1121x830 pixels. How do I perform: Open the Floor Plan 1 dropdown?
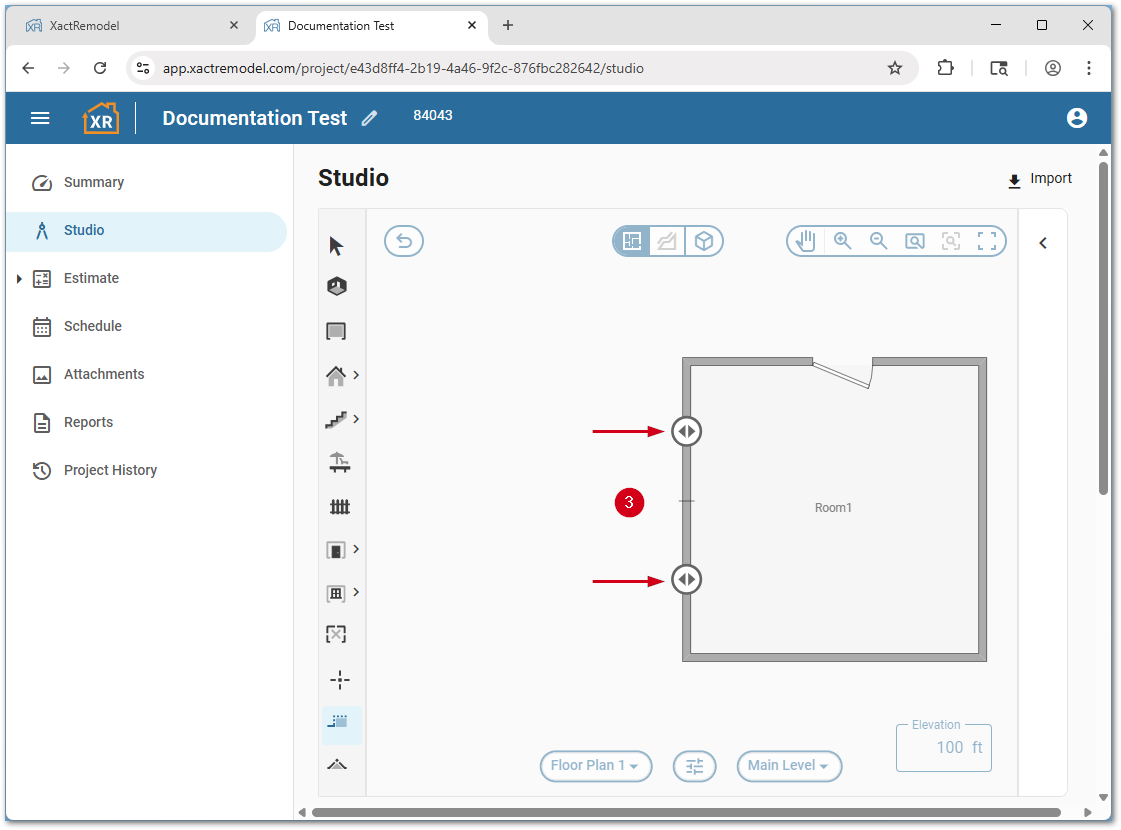click(x=596, y=766)
